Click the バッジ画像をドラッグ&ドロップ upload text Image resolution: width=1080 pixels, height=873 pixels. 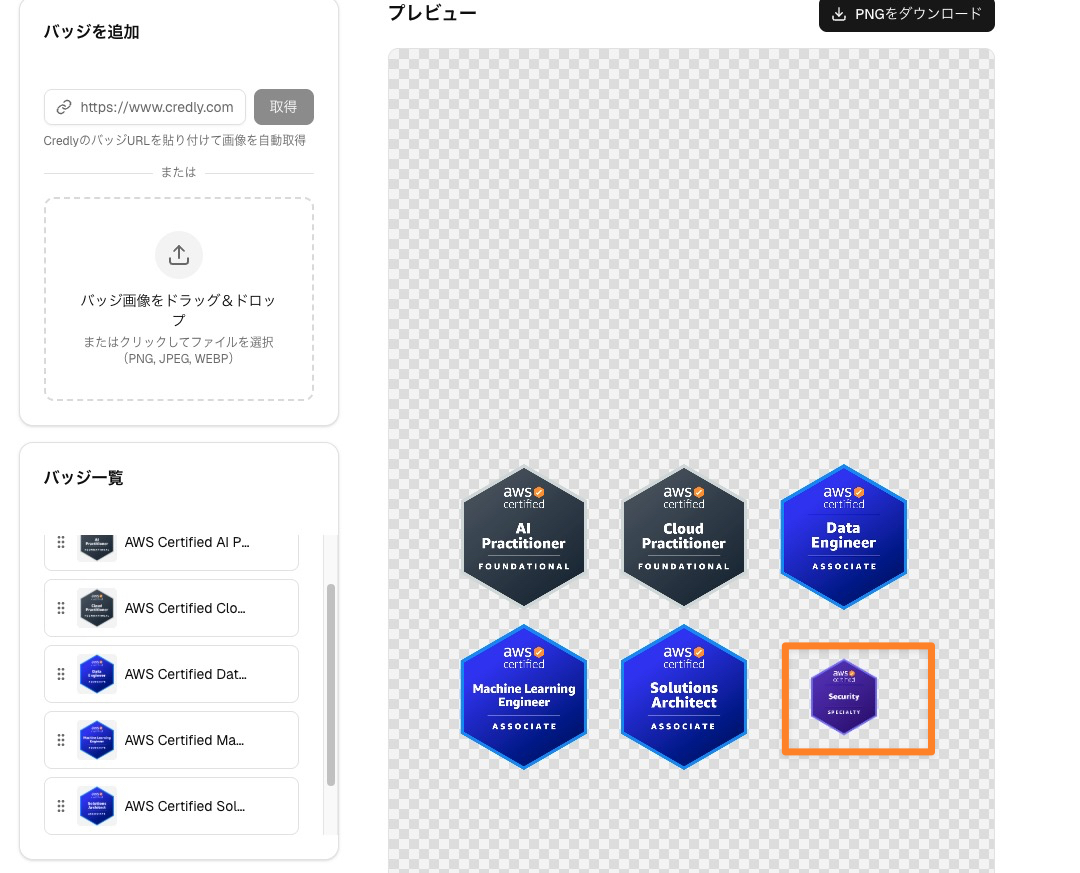pyautogui.click(x=178, y=309)
